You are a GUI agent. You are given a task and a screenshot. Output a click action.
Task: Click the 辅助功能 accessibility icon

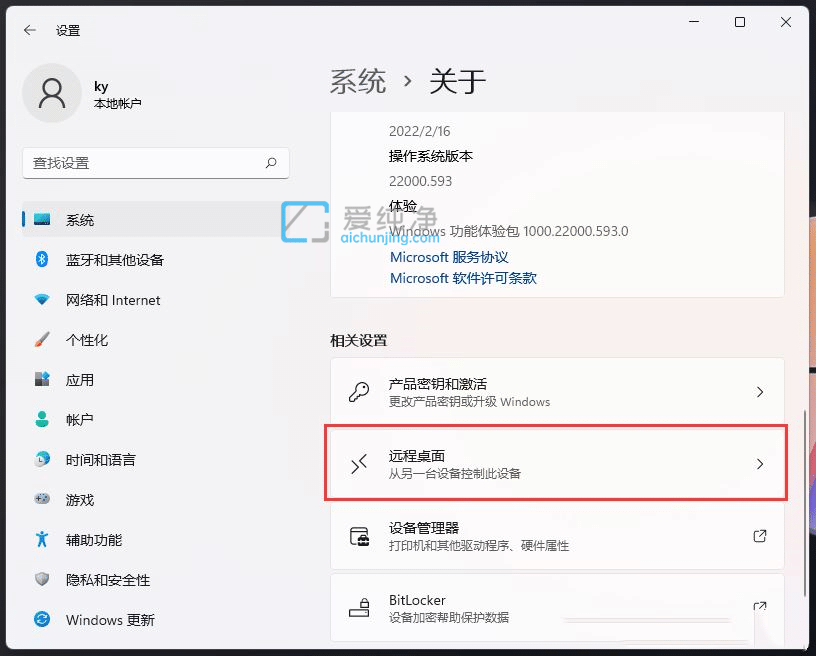coord(42,539)
